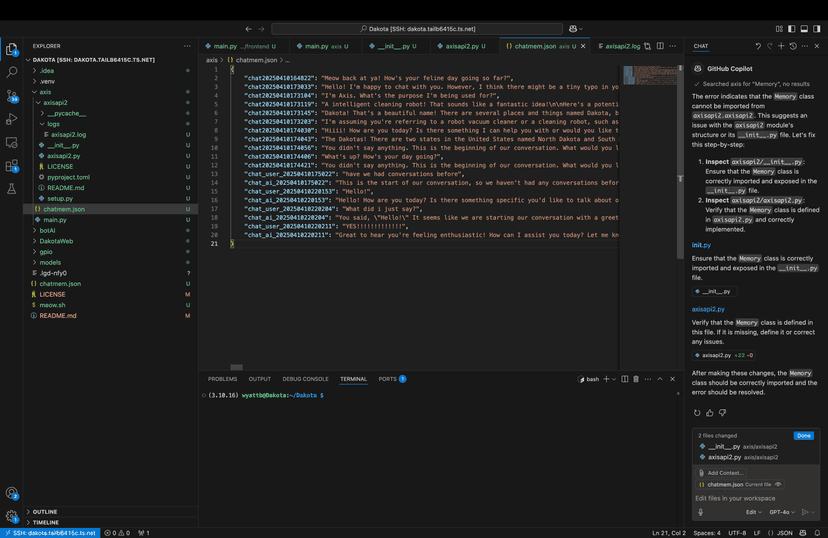Image resolution: width=828 pixels, height=538 pixels.
Task: Open the Testing flask icon
Action: tap(12, 189)
